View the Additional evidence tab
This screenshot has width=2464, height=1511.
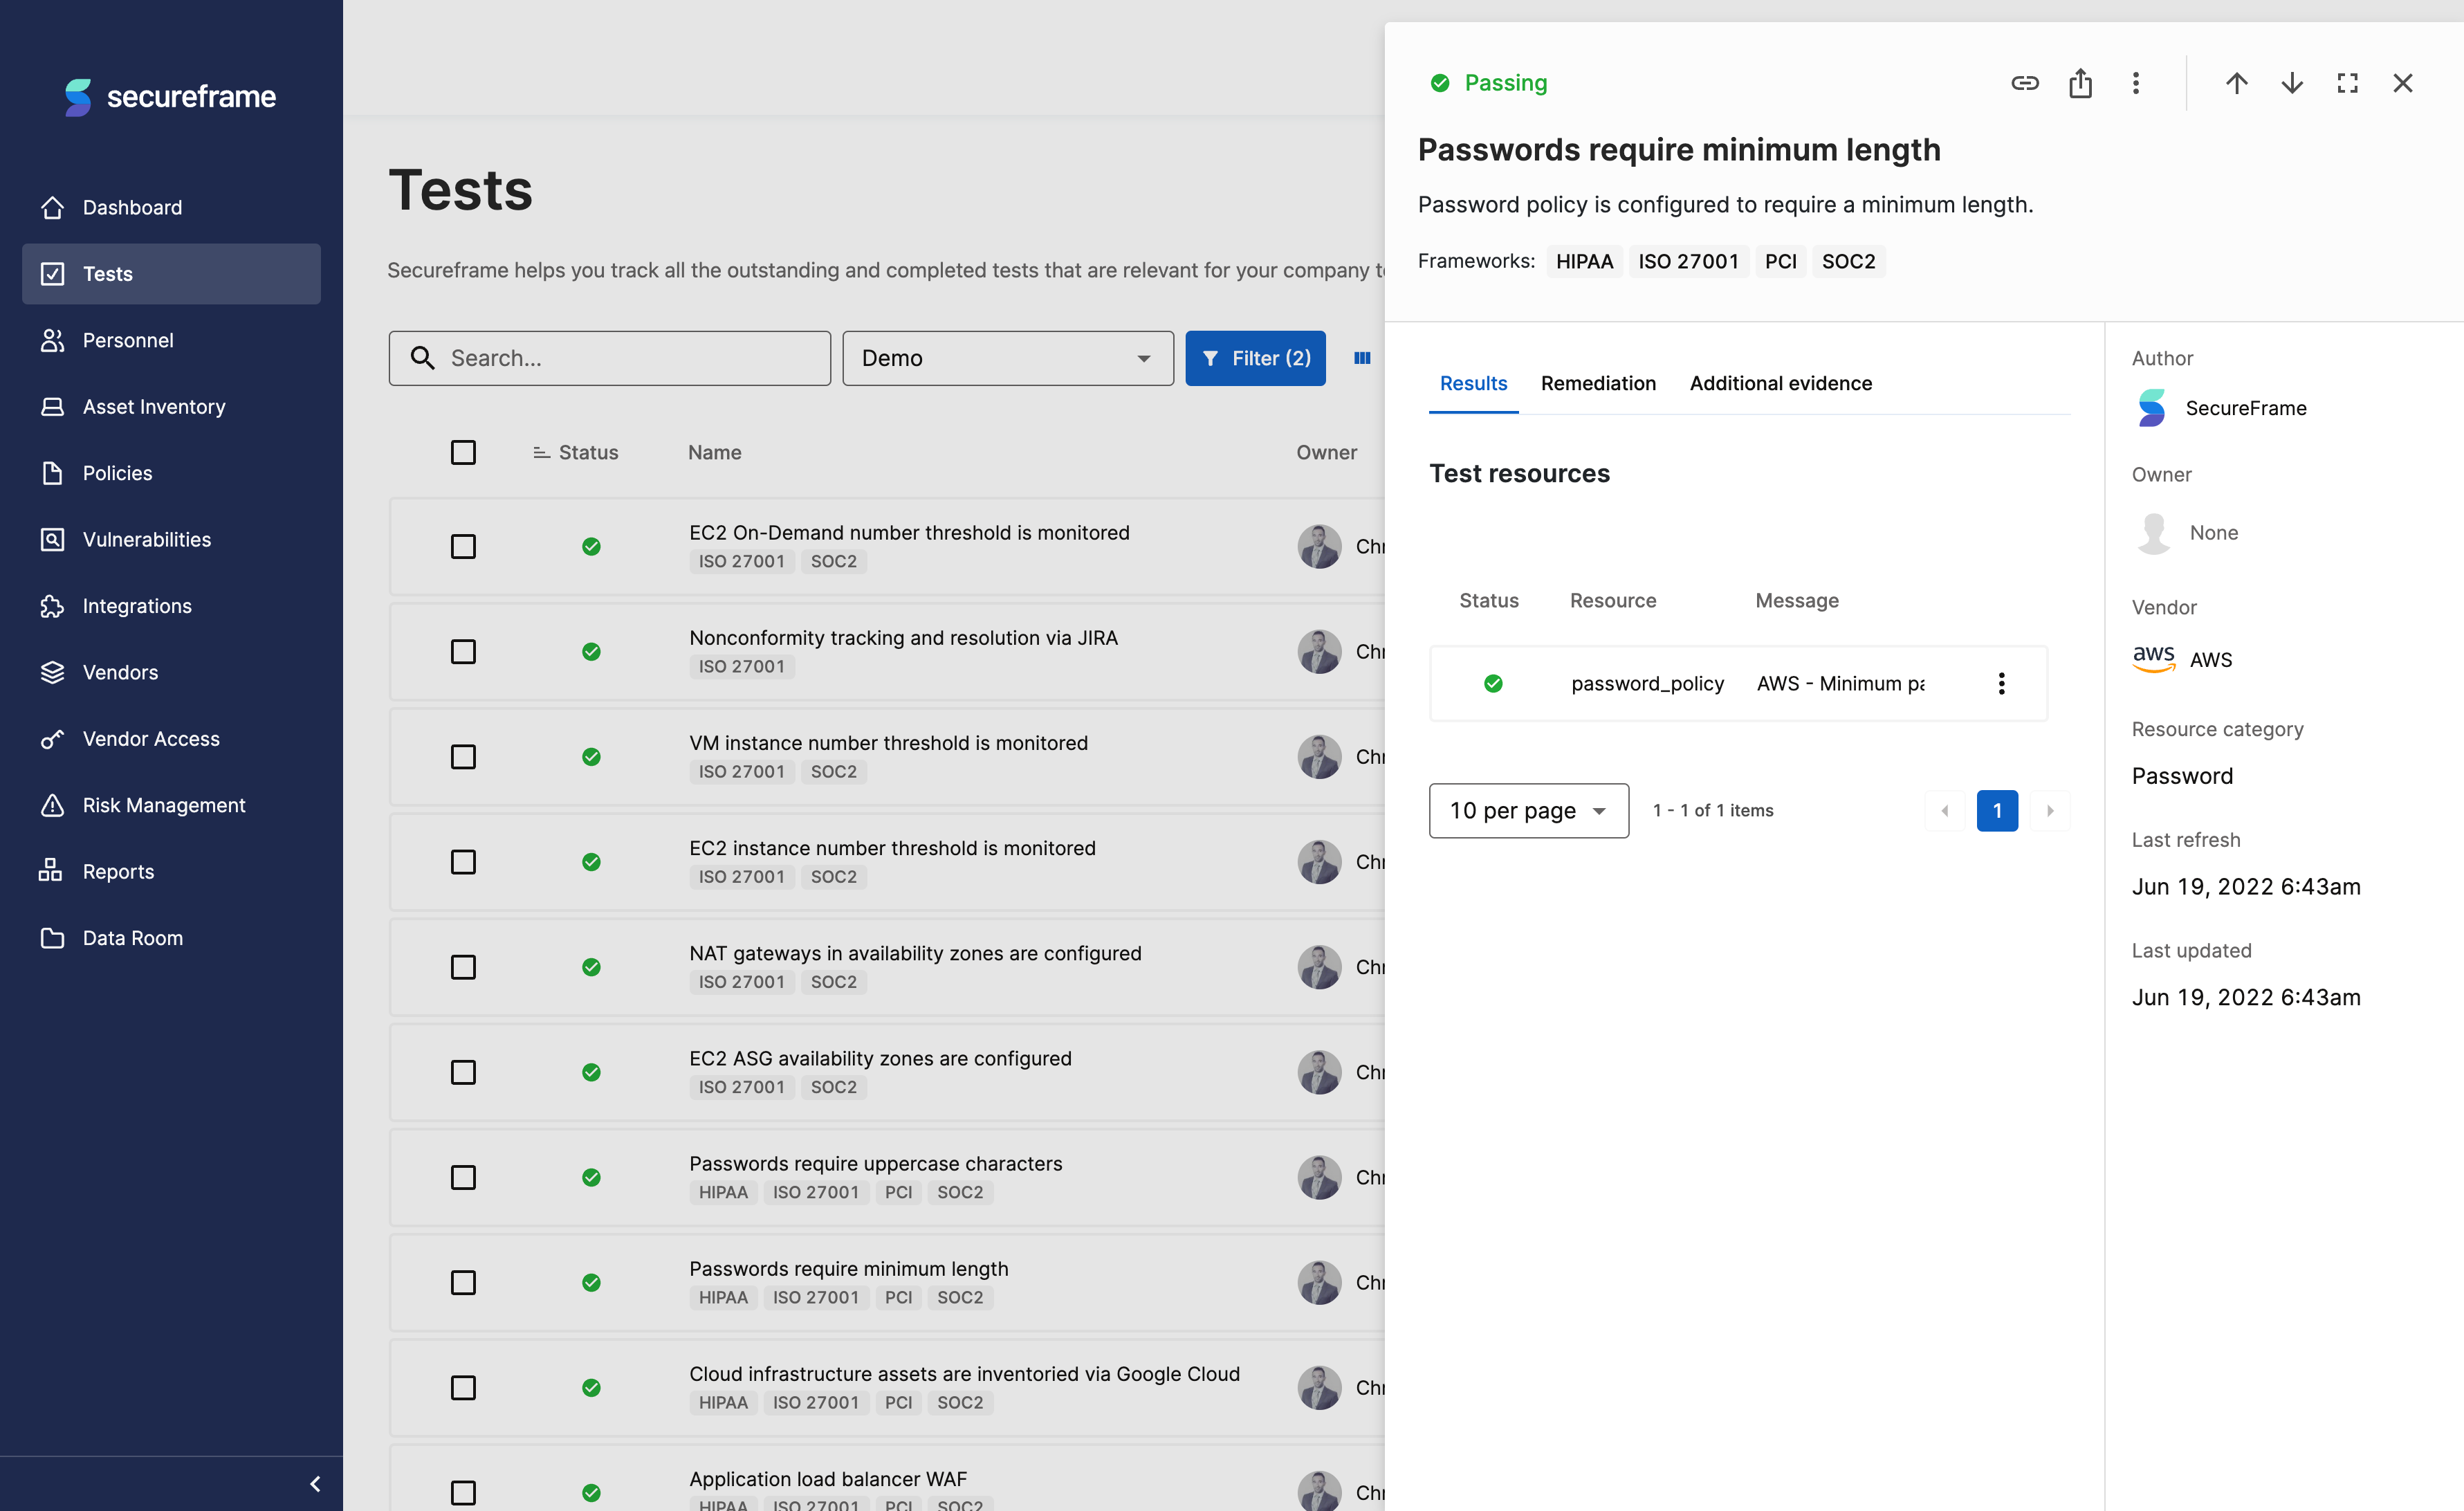[x=1781, y=383]
